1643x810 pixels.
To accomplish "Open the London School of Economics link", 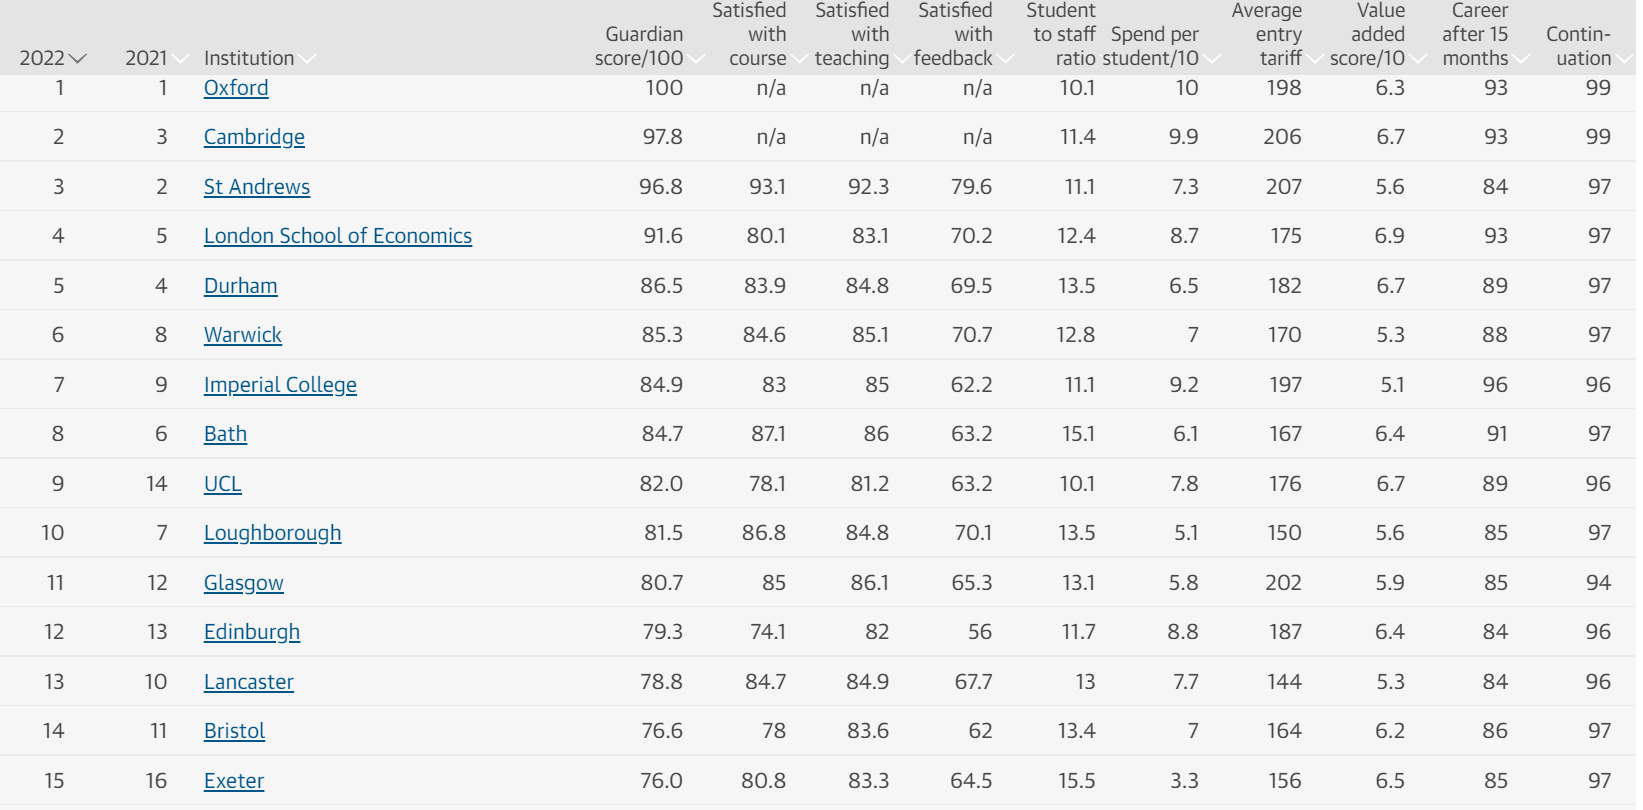I will pos(338,236).
